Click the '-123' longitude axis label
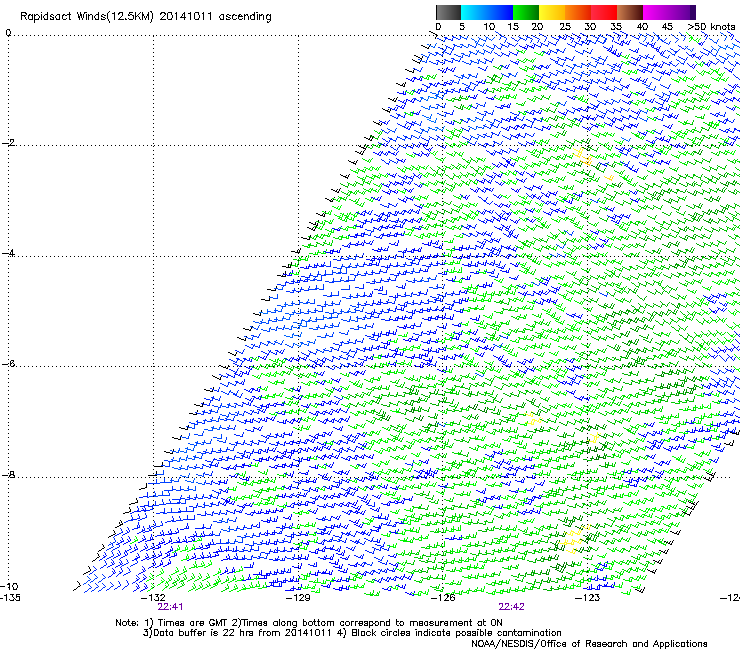The height and width of the screenshot is (650, 740). 588,598
